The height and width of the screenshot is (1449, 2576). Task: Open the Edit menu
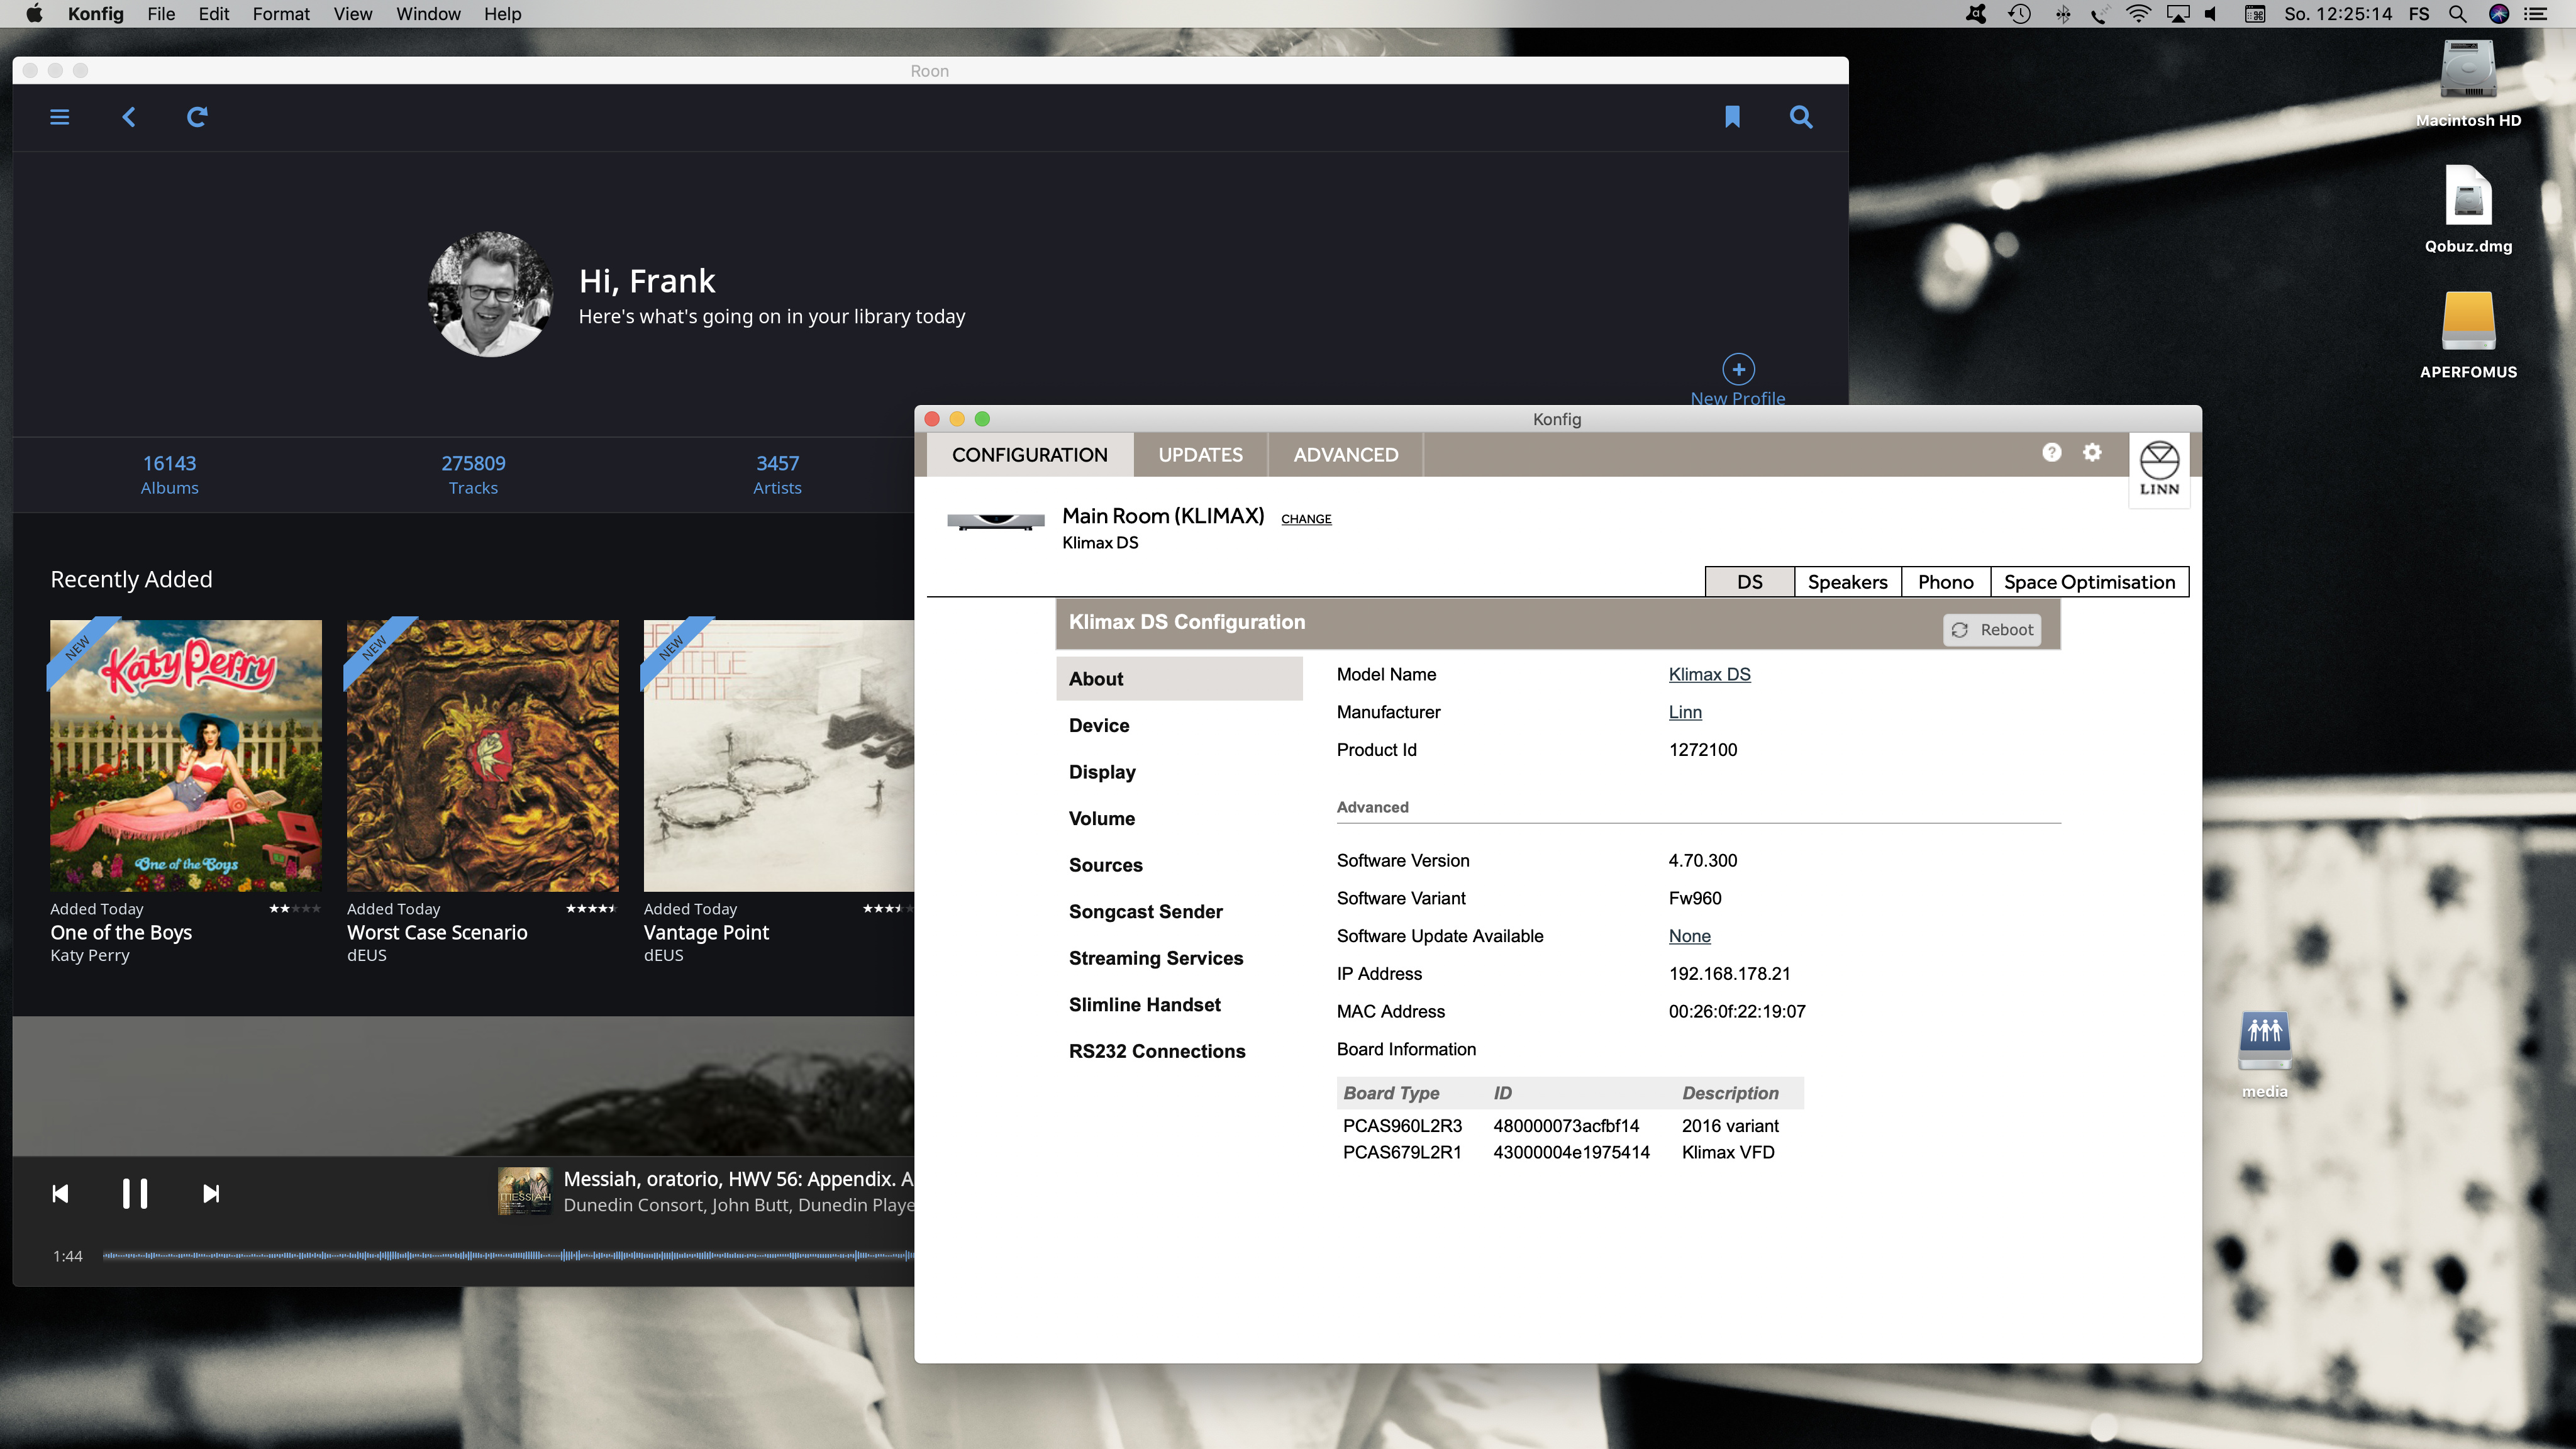point(213,14)
